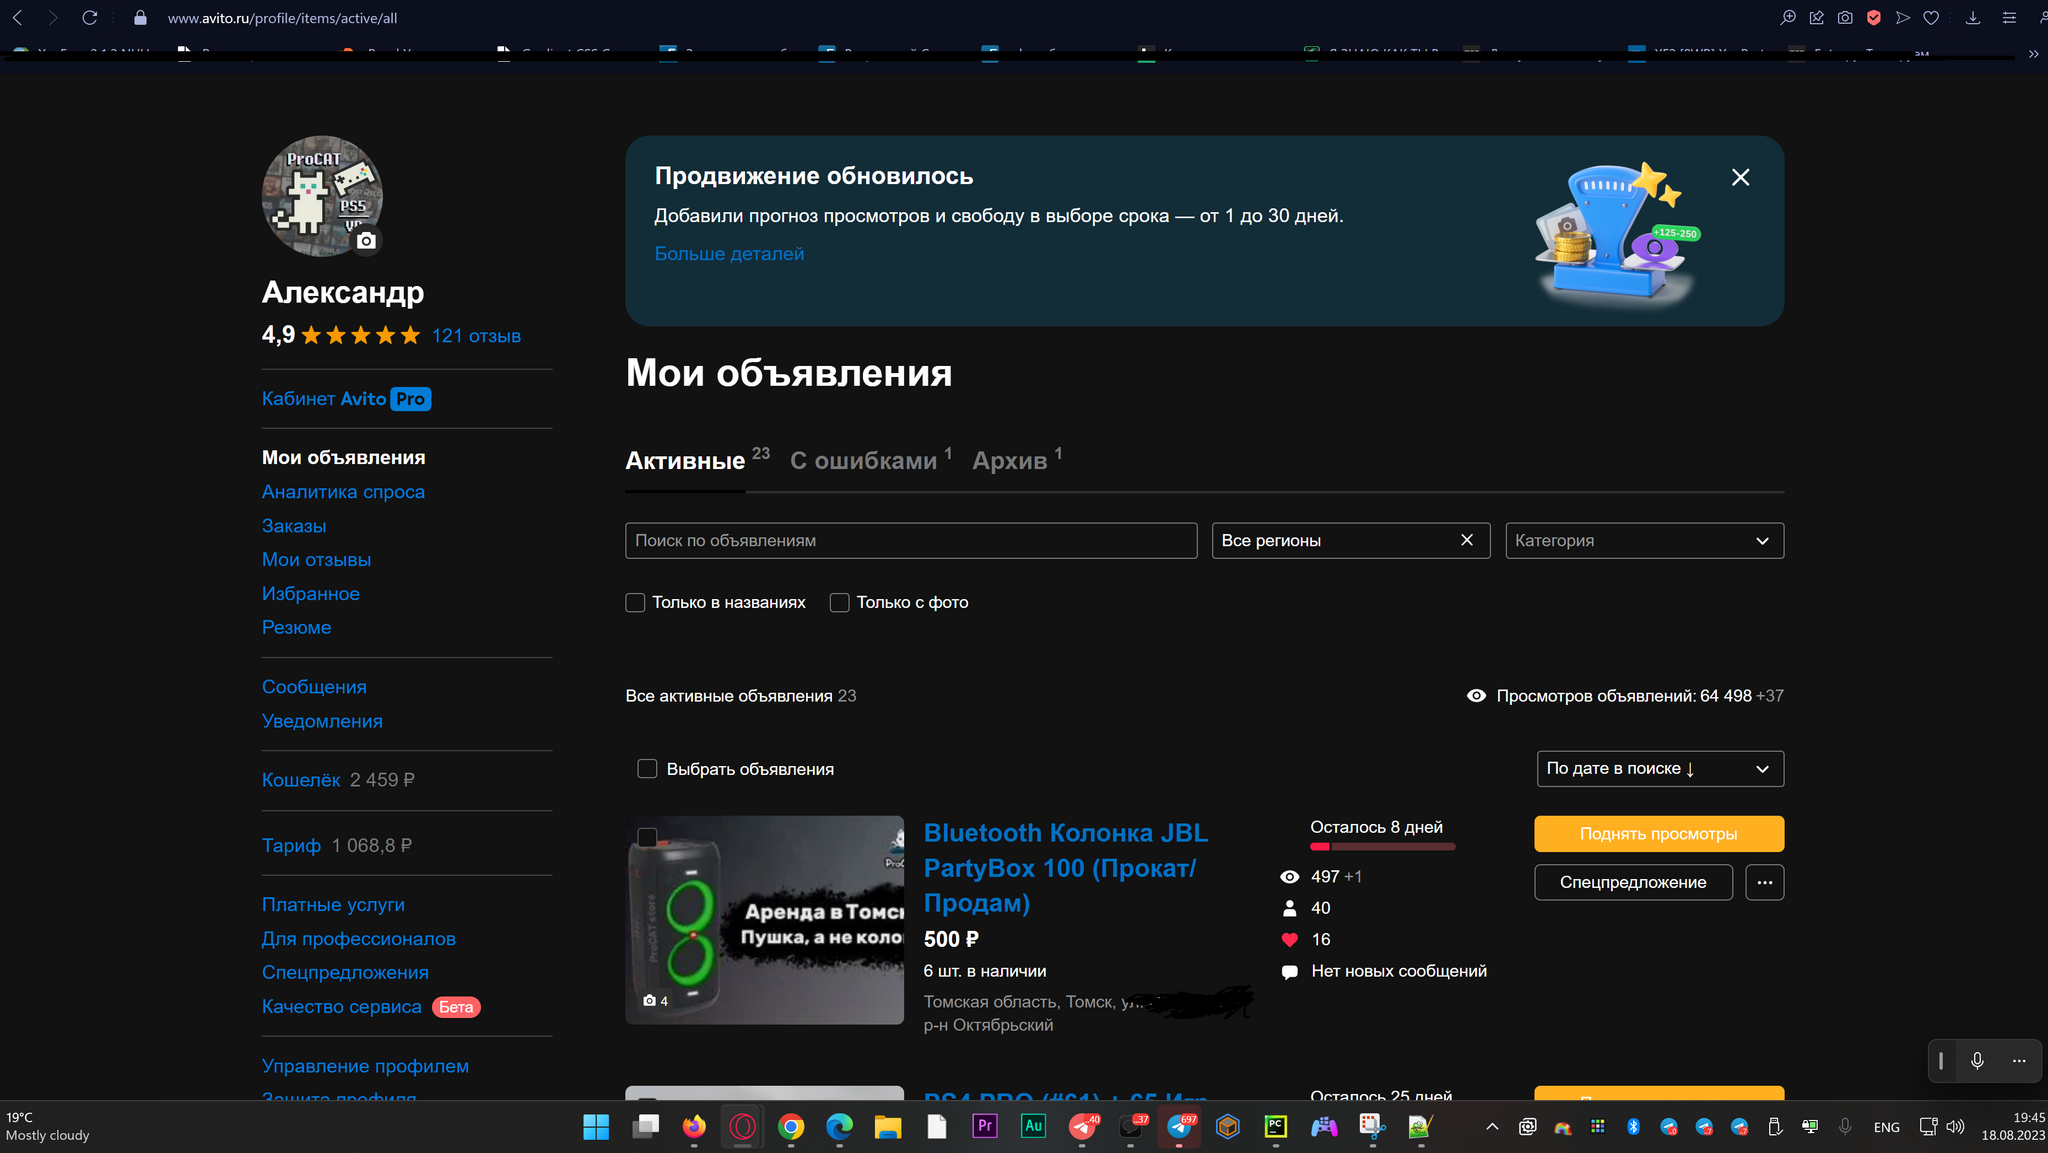This screenshot has width=2048, height=1153.
Task: Click the send flow arrow icon
Action: pos(1903,18)
